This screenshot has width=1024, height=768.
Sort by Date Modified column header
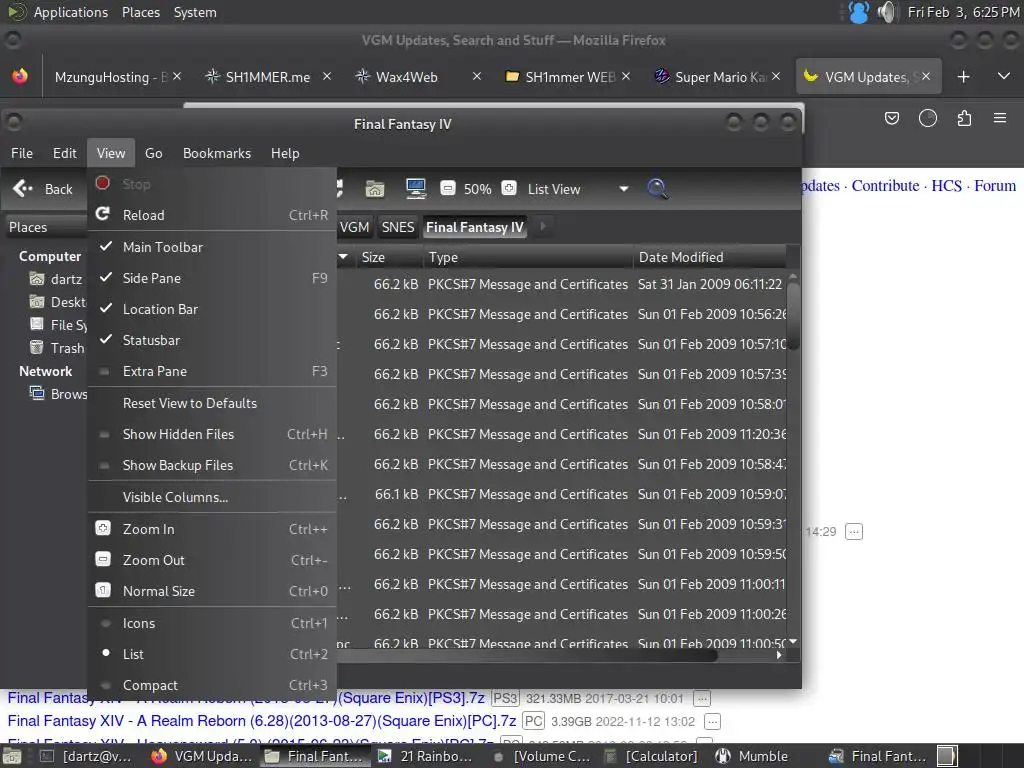(x=709, y=257)
